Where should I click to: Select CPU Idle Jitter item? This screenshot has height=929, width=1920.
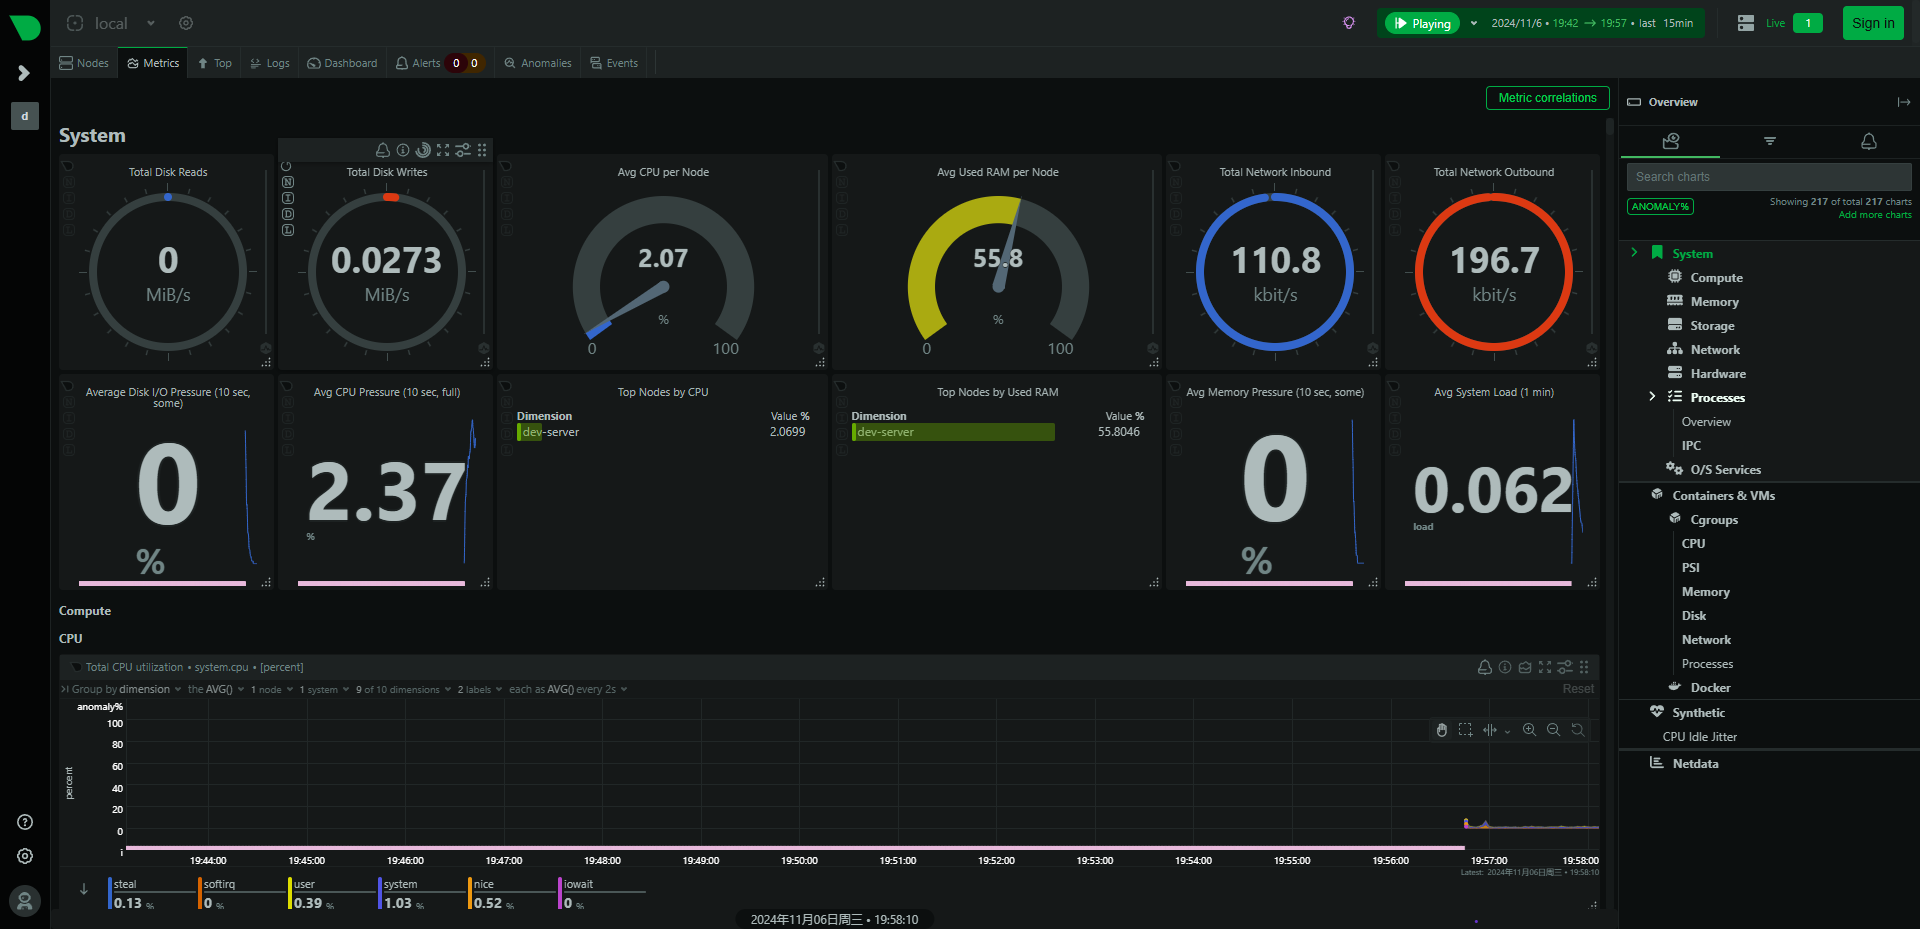pos(1699,737)
